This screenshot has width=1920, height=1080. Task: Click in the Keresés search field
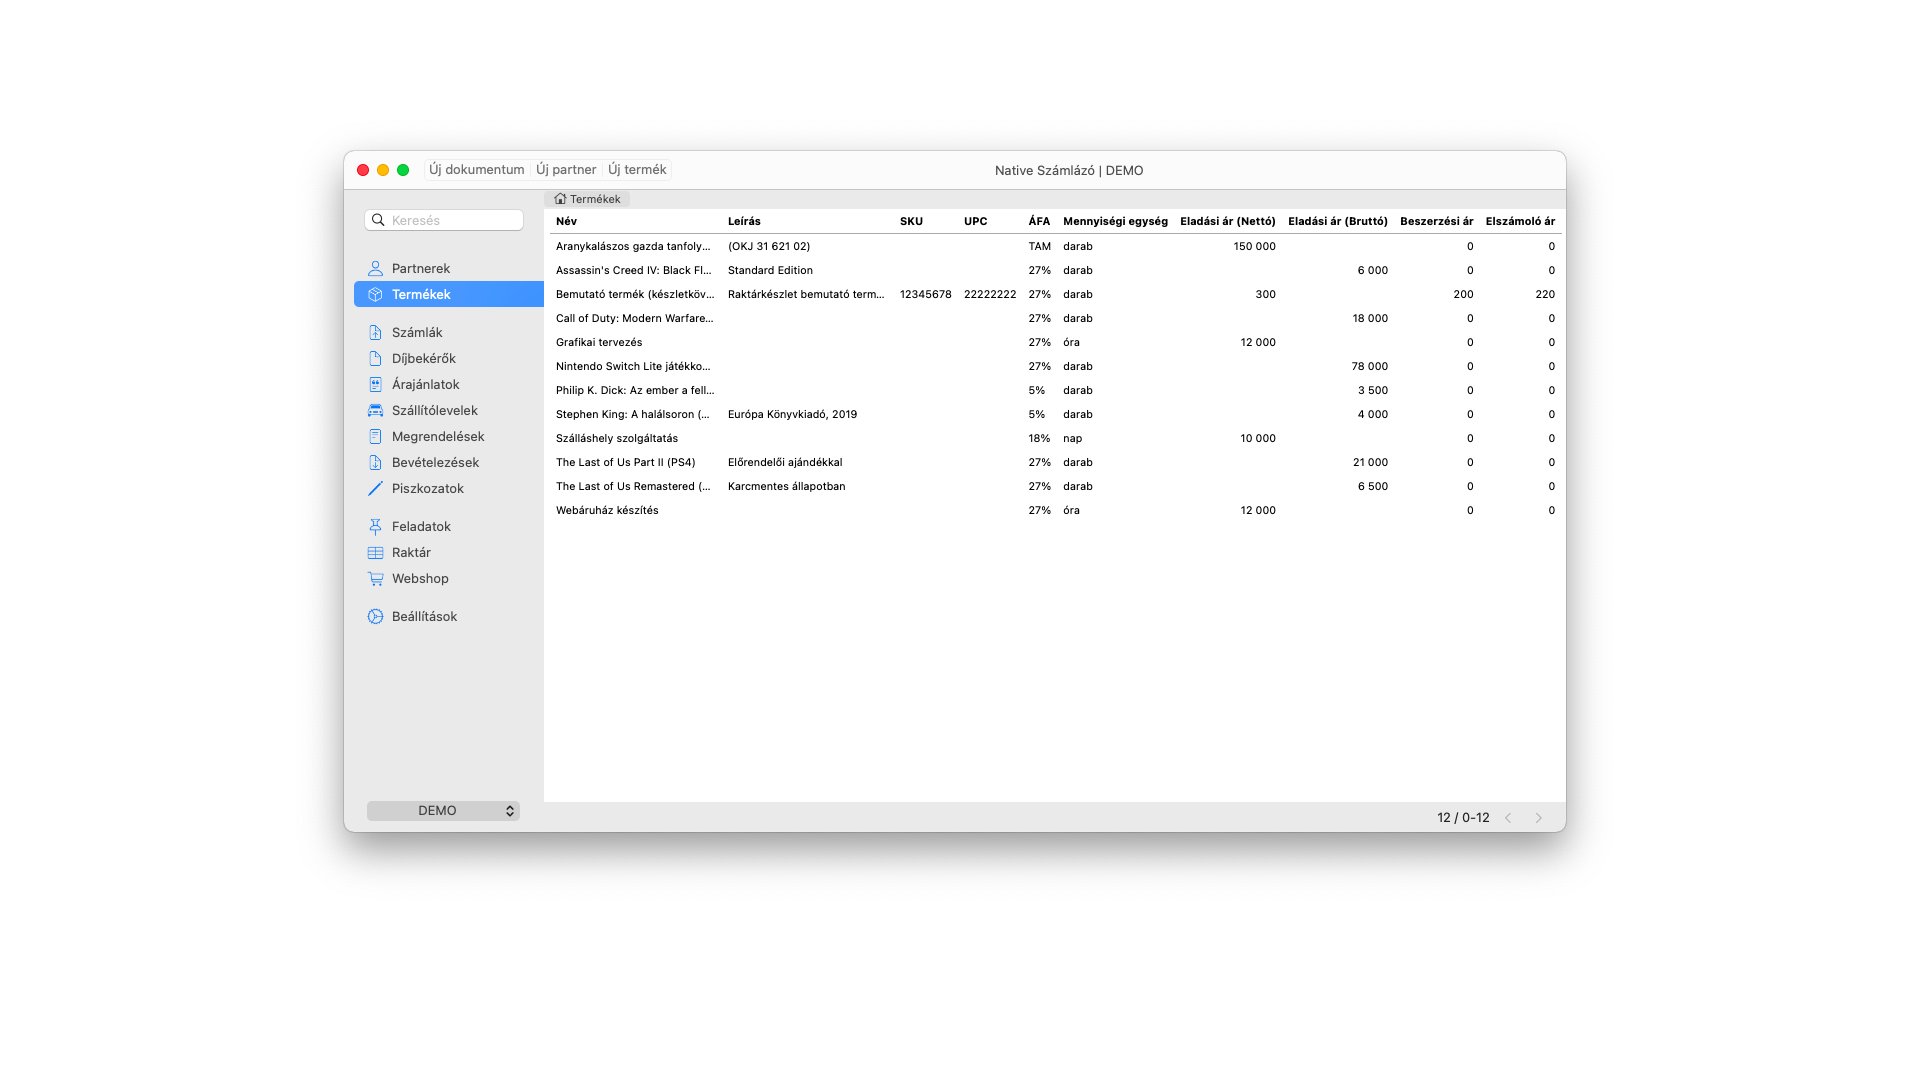pos(444,219)
